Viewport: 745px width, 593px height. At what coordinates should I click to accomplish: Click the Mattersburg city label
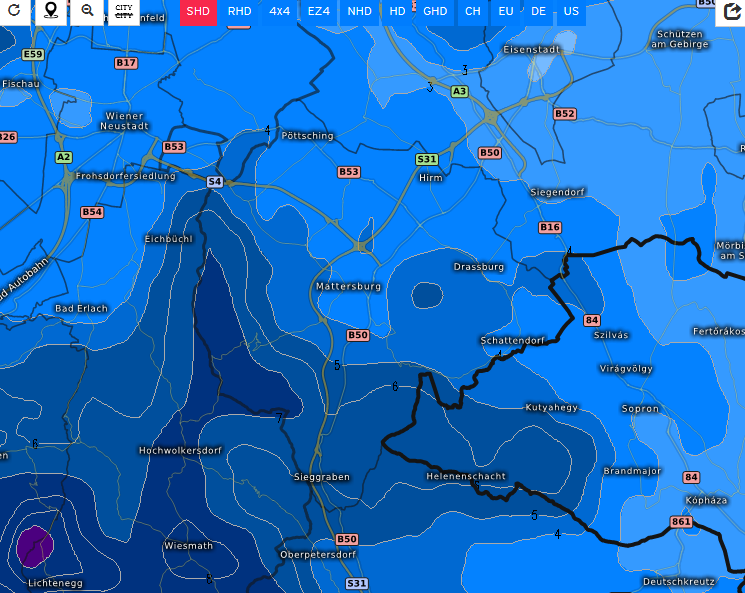click(348, 286)
